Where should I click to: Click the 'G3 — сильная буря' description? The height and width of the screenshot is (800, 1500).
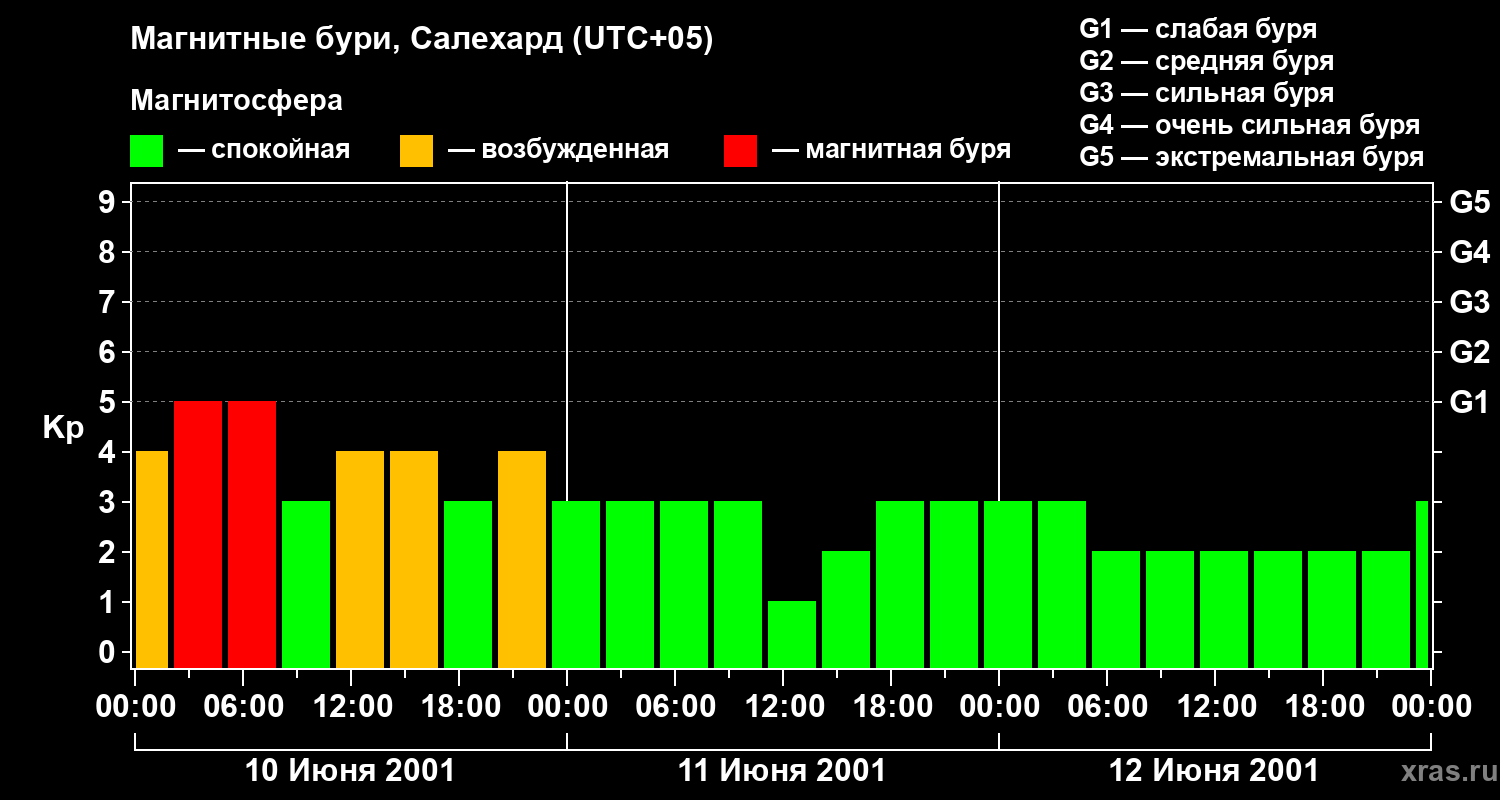[x=1207, y=93]
